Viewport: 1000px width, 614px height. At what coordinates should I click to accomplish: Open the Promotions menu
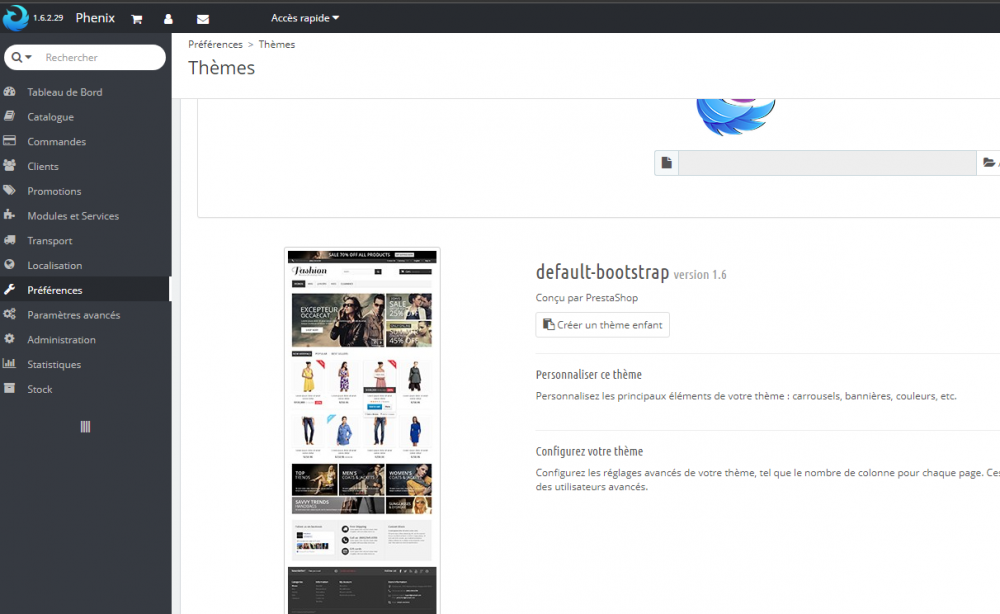pyautogui.click(x=85, y=191)
